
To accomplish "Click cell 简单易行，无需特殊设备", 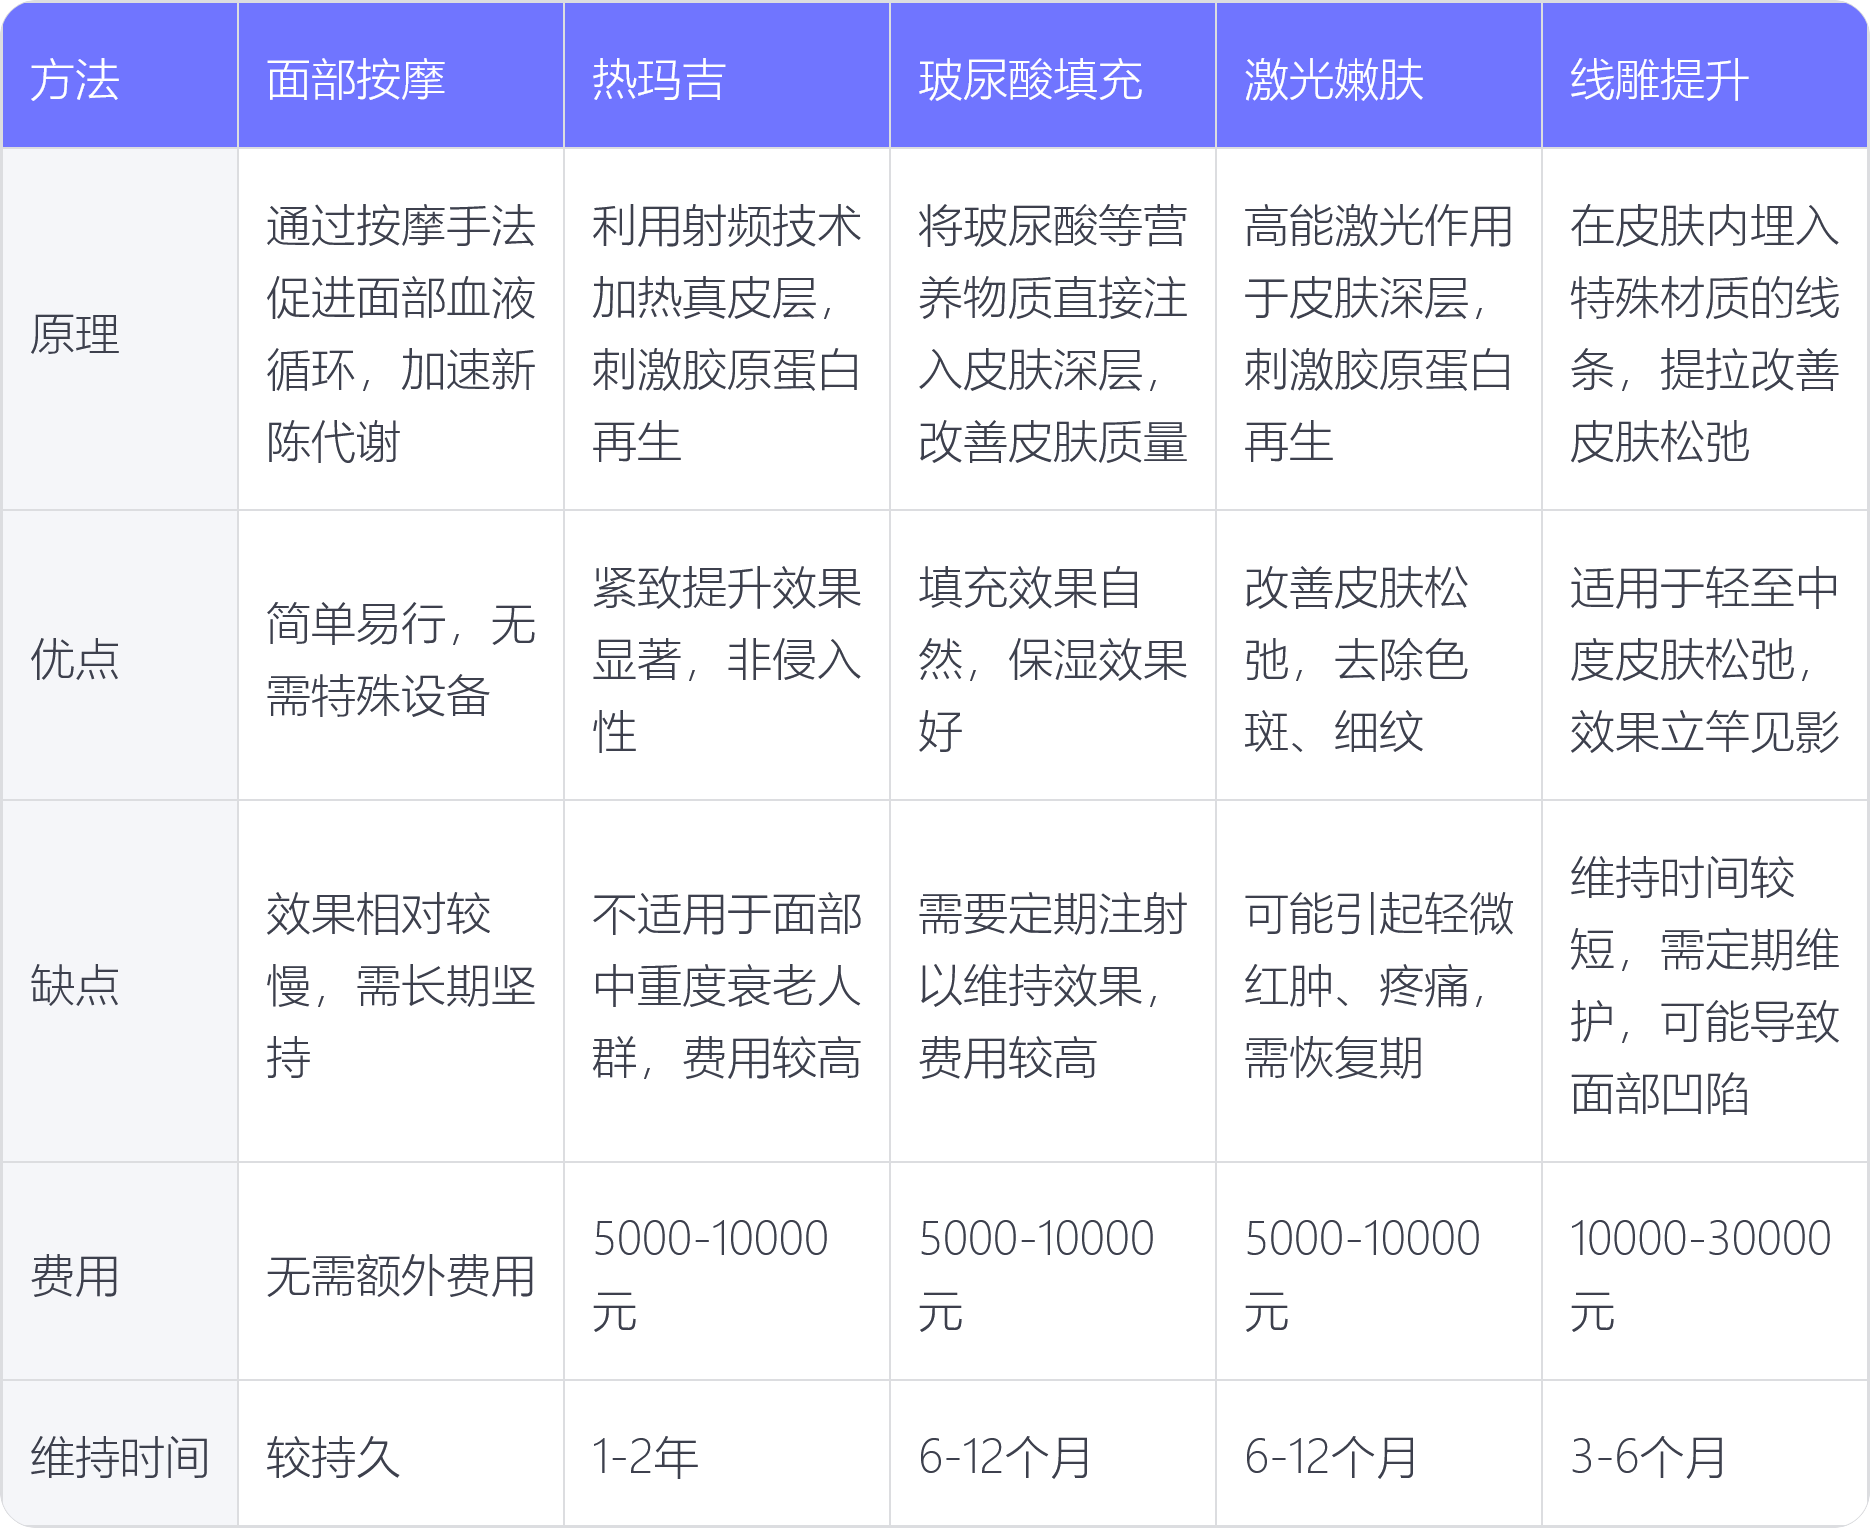I will point(401,656).
